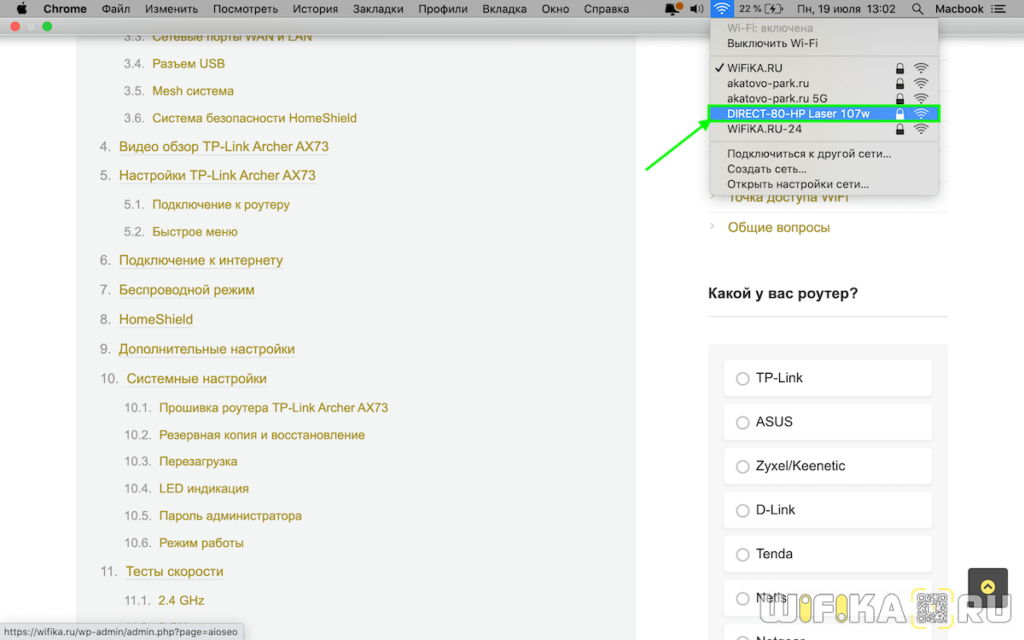The image size is (1024, 640).
Task: Pick the D-Link poll option
Action: [x=742, y=511]
